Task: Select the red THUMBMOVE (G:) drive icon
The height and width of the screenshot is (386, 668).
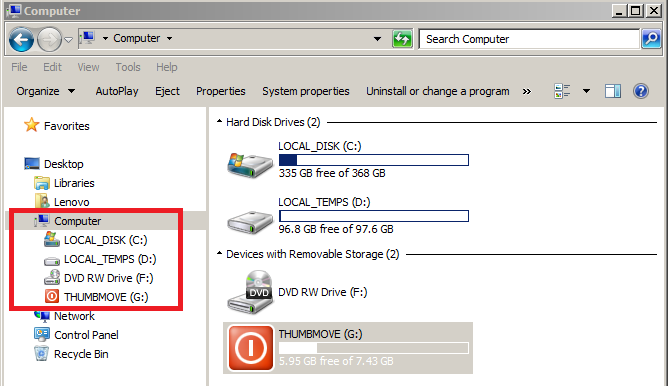Action: [250, 348]
